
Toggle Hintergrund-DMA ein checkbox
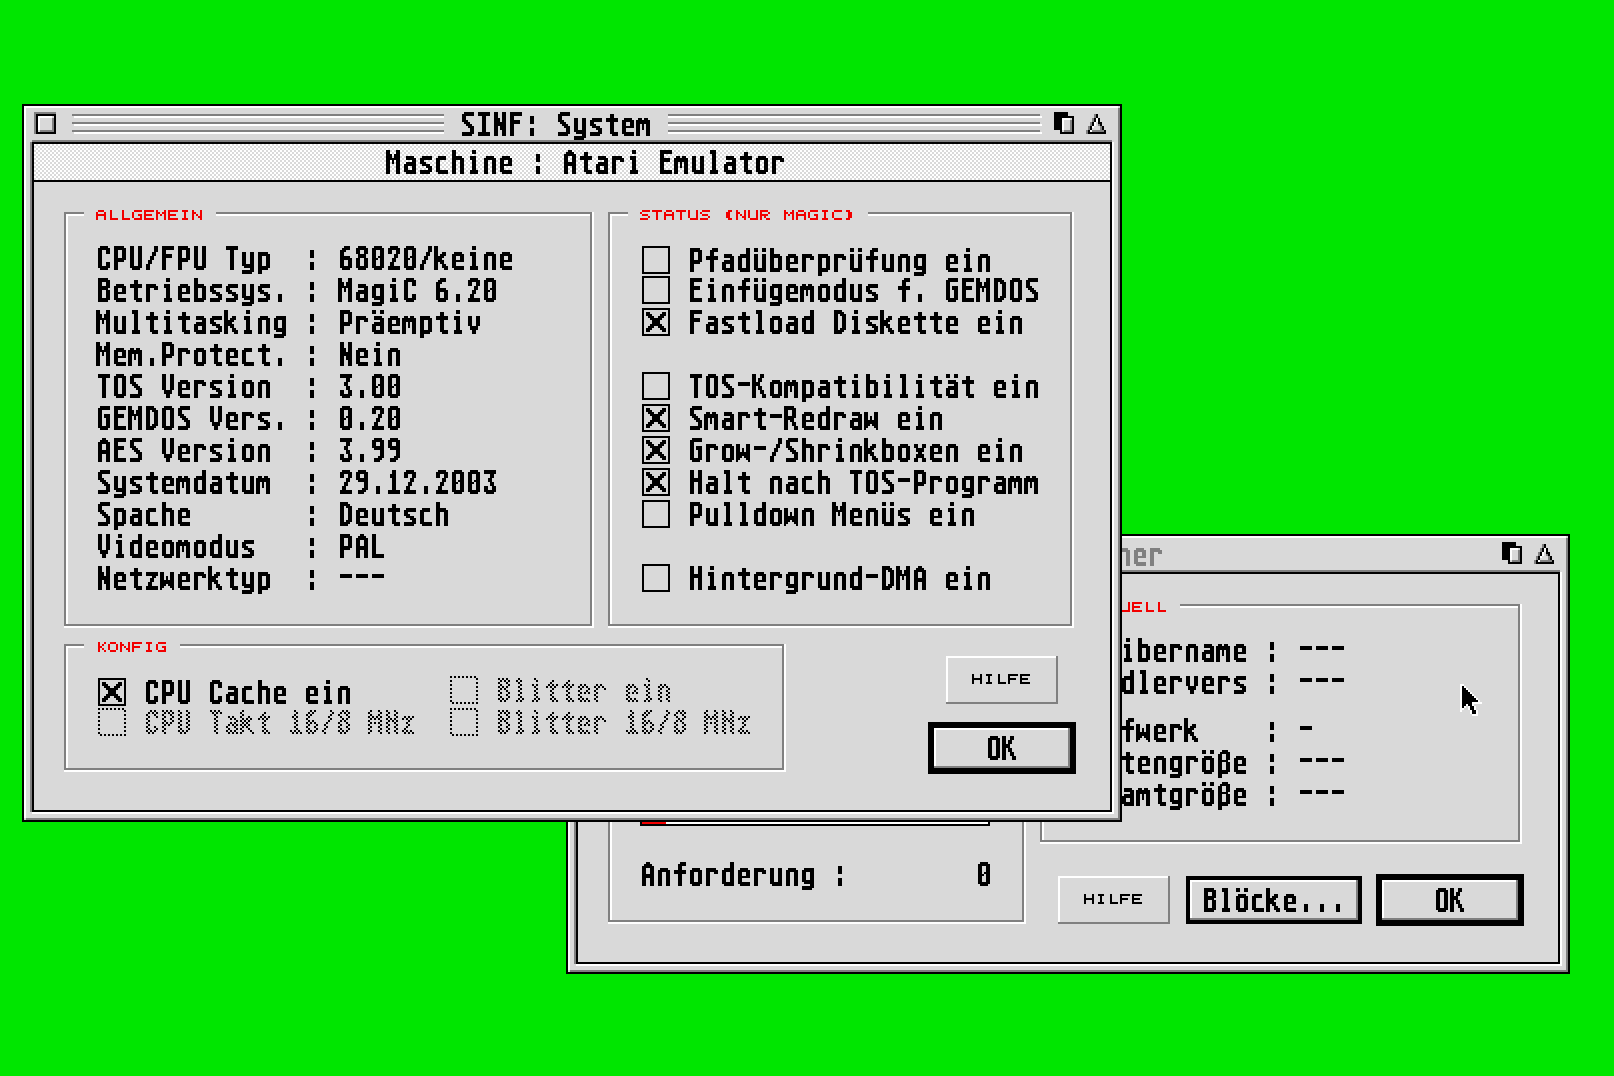point(656,578)
